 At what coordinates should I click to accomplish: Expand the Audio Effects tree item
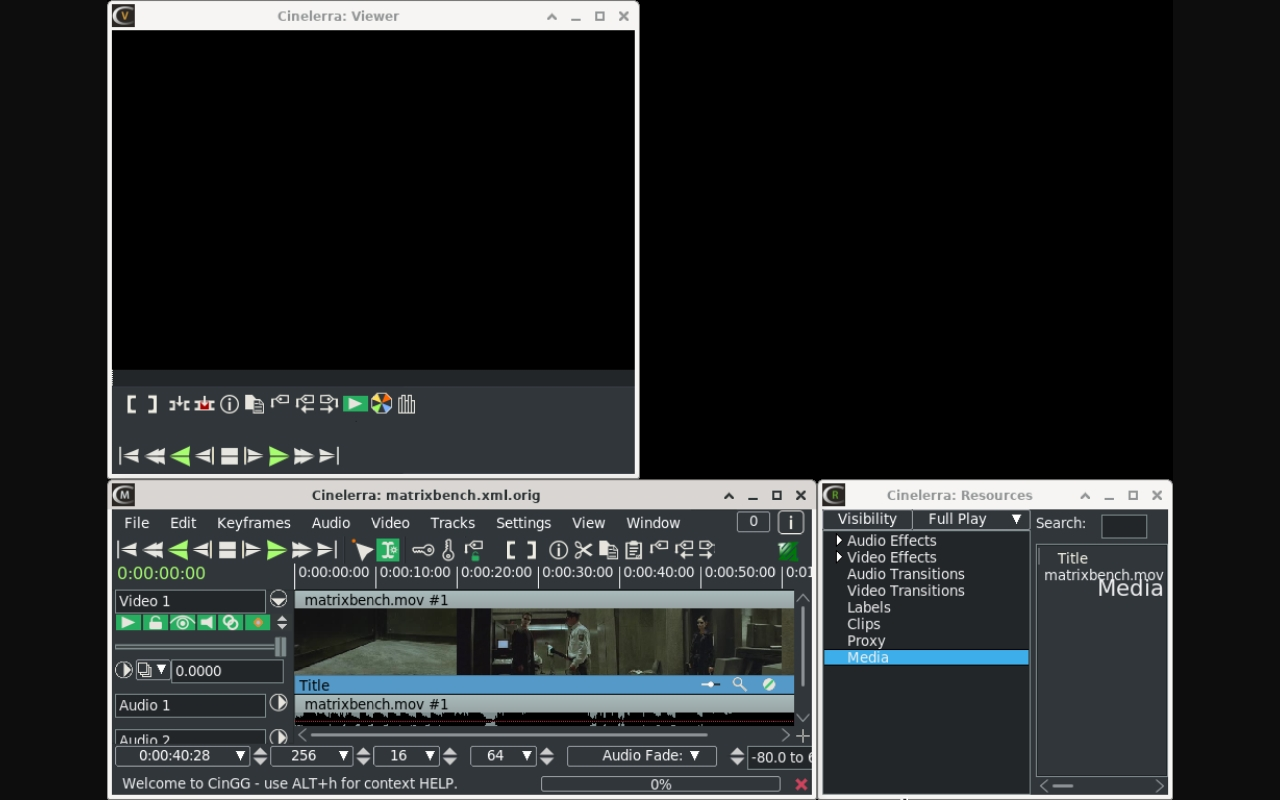[x=839, y=540]
